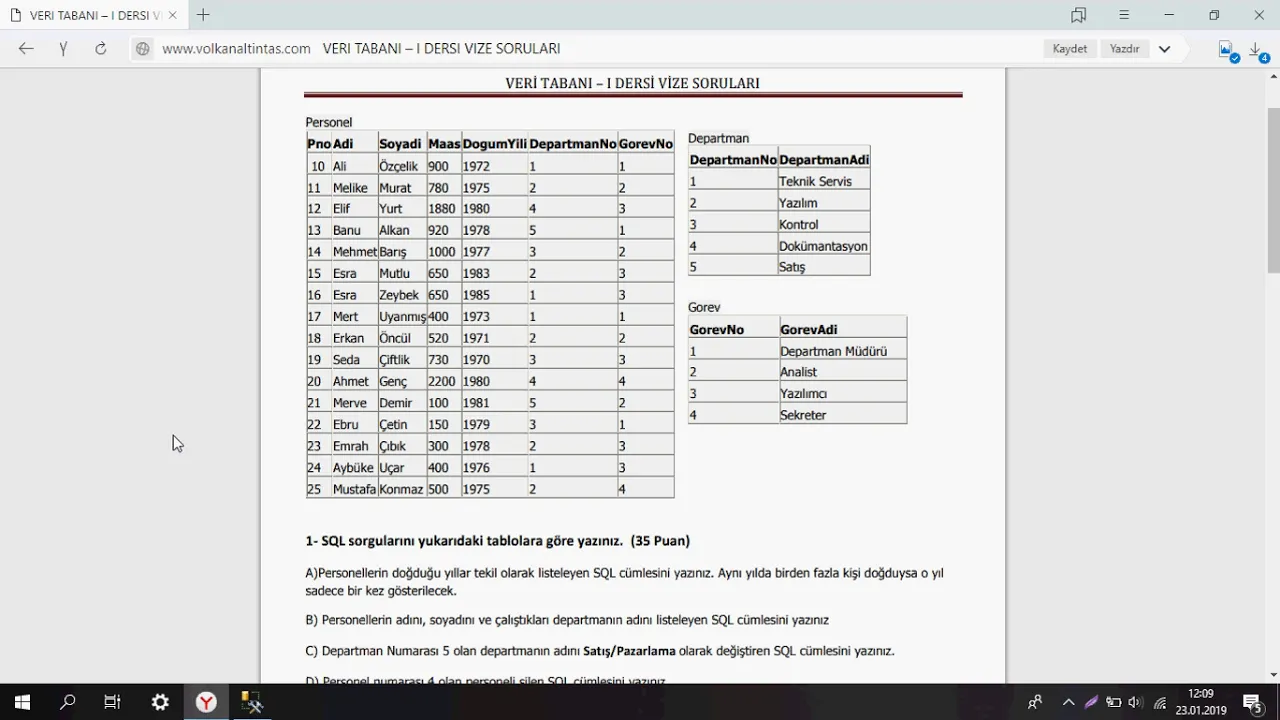Open the downloads icon with badge 4
The height and width of the screenshot is (720, 1280).
[1259, 50]
